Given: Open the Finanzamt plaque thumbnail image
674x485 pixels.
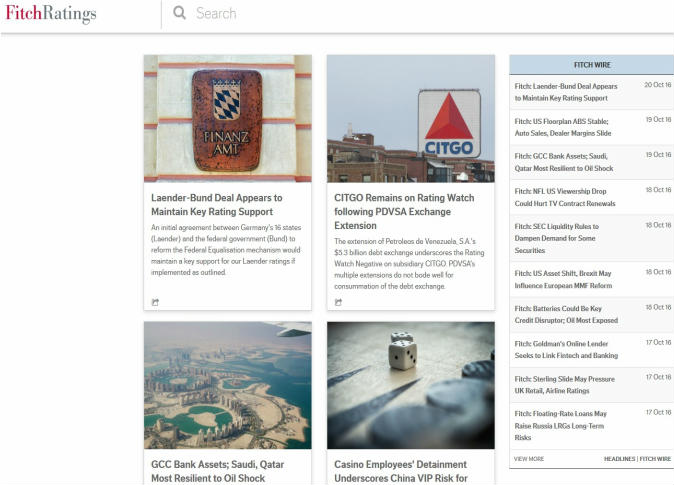Looking at the screenshot, I should pos(228,118).
